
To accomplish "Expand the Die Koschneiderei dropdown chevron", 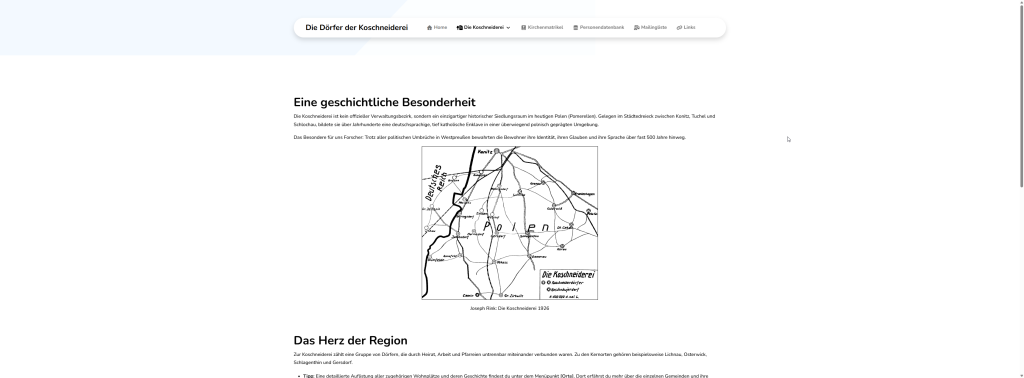I will tap(508, 27).
